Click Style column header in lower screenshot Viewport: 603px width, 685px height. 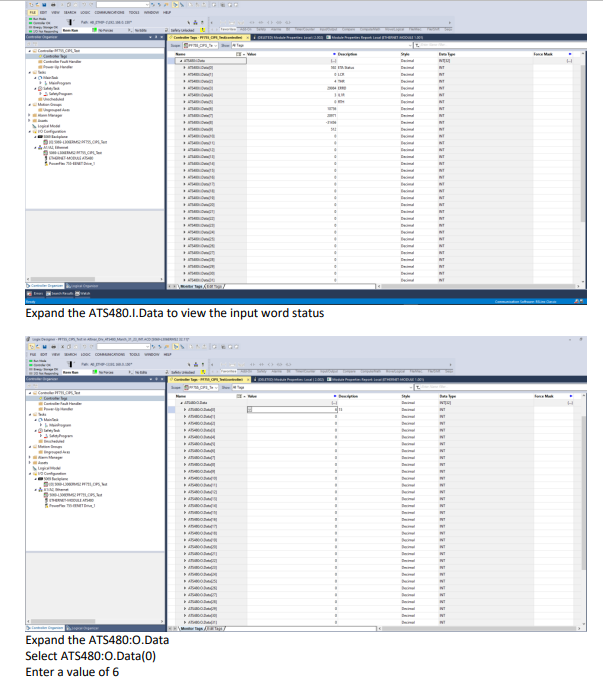tap(406, 396)
